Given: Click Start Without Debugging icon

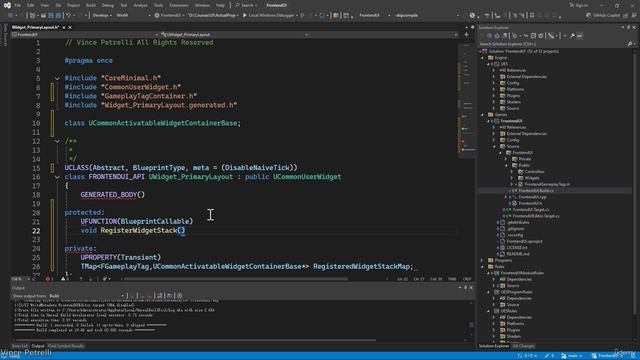Looking at the screenshot, I should coord(302,16).
